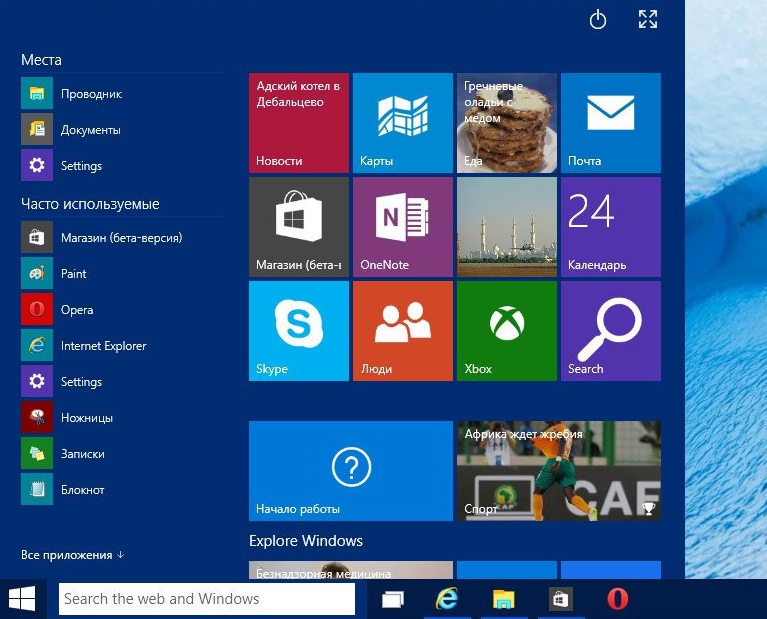
Task: Expand Start menu to full screen
Action: 648,20
